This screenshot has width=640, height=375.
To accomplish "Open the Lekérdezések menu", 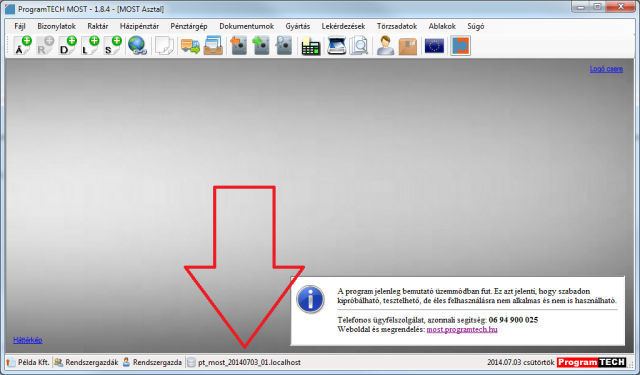I will click(x=343, y=26).
